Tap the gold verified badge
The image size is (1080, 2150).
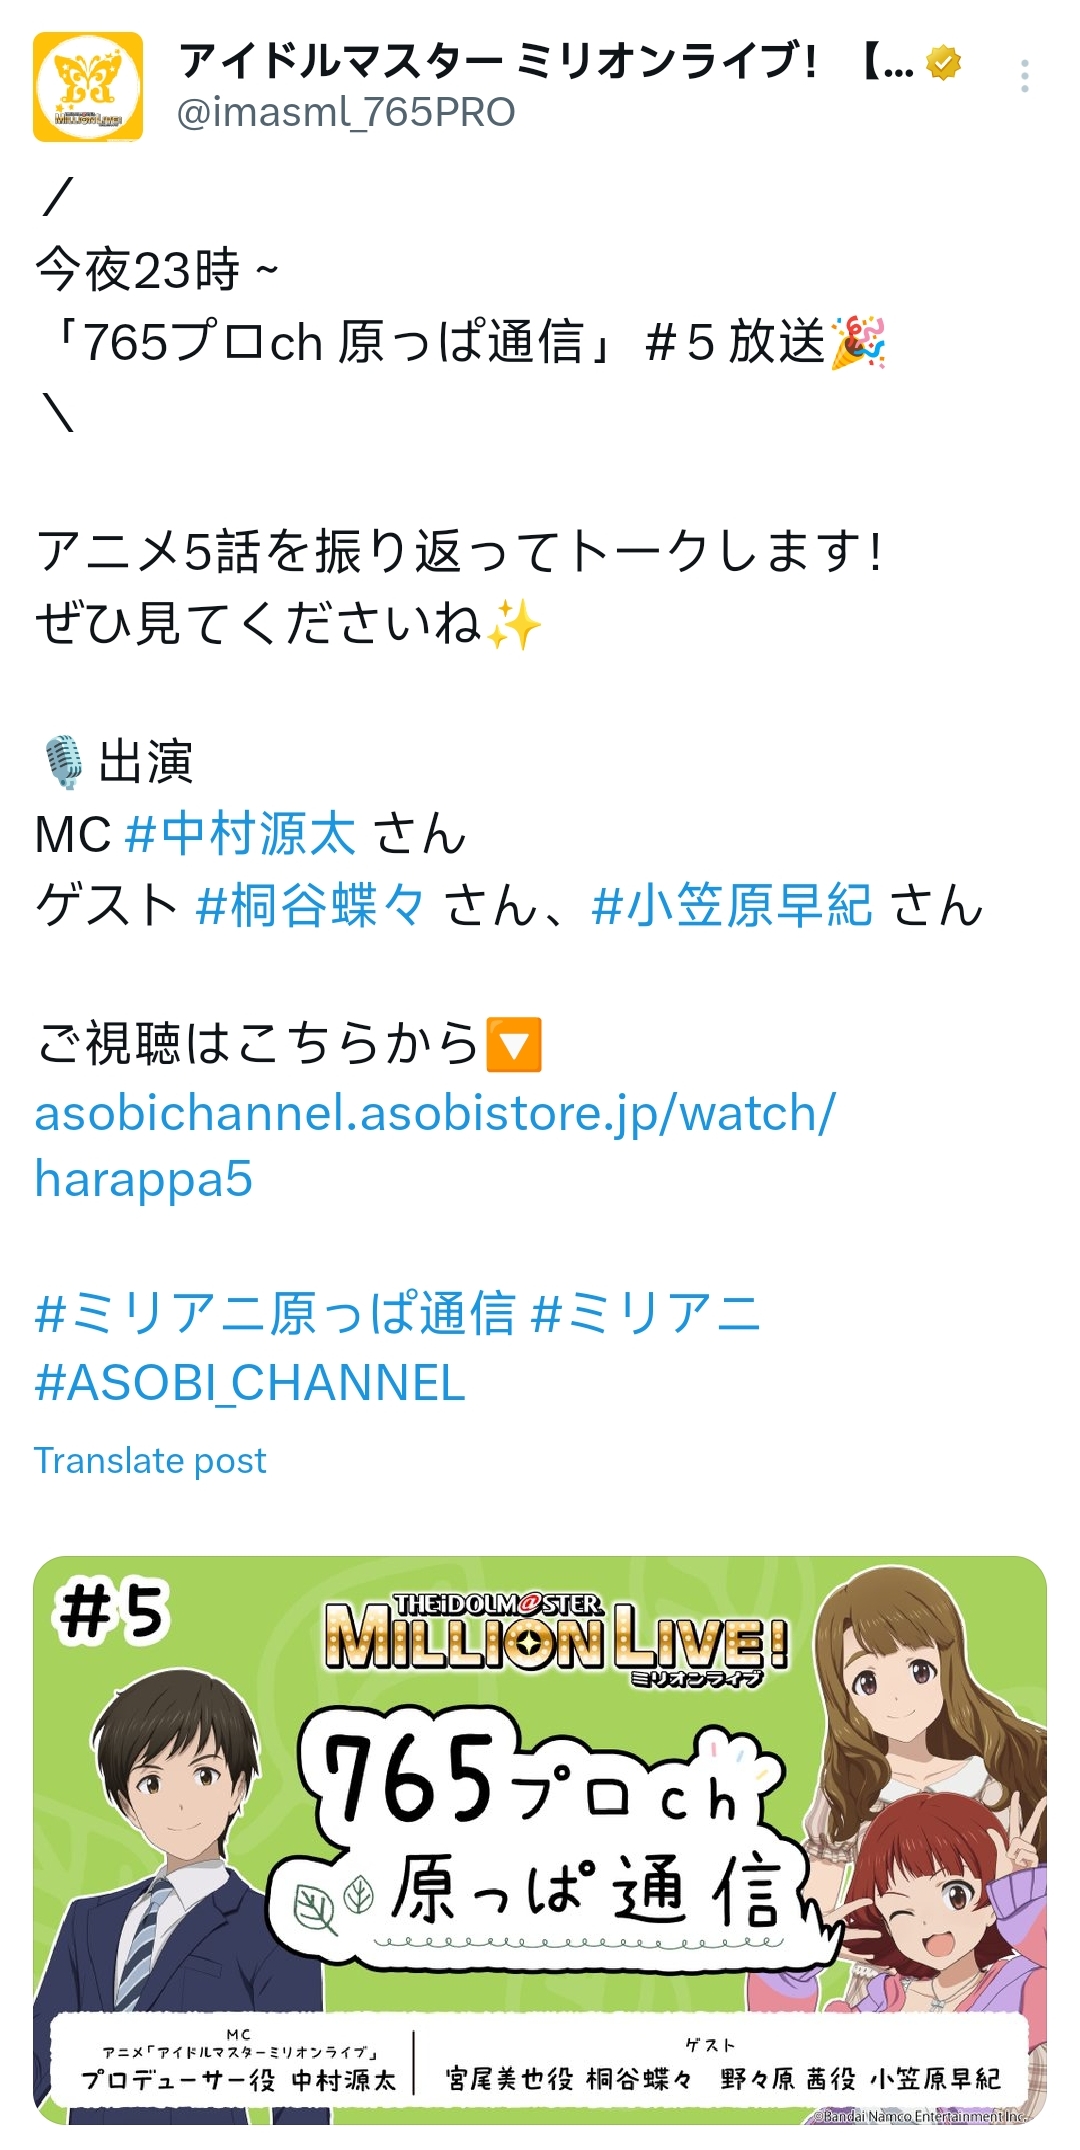943,63
